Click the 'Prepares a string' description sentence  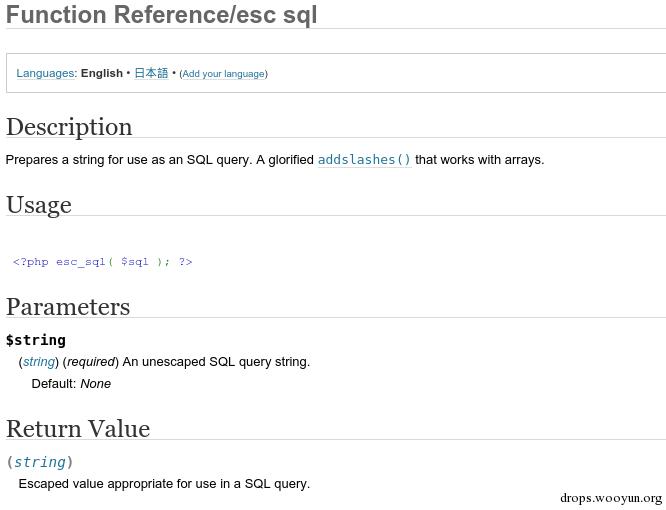(x=160, y=159)
